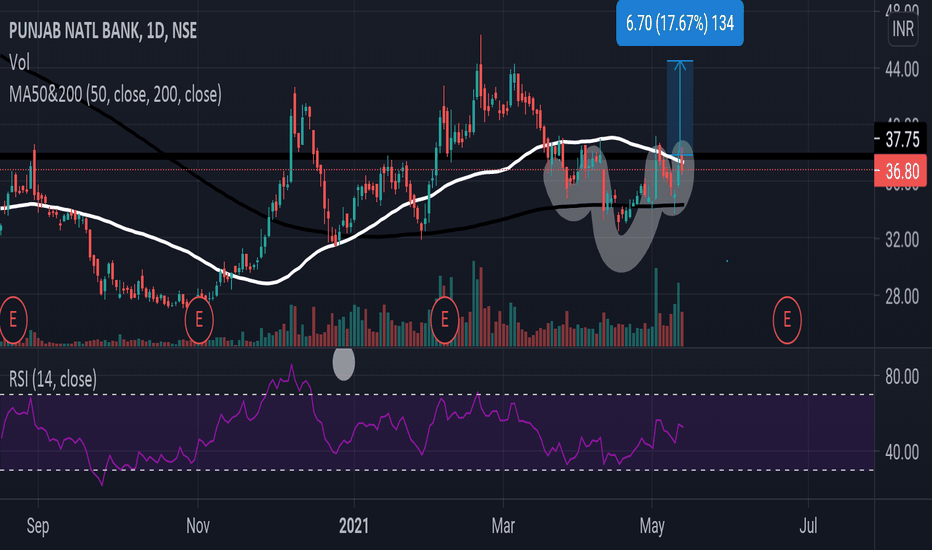
Task: Click the MA50&200 indicator legend
Action: (x=115, y=94)
